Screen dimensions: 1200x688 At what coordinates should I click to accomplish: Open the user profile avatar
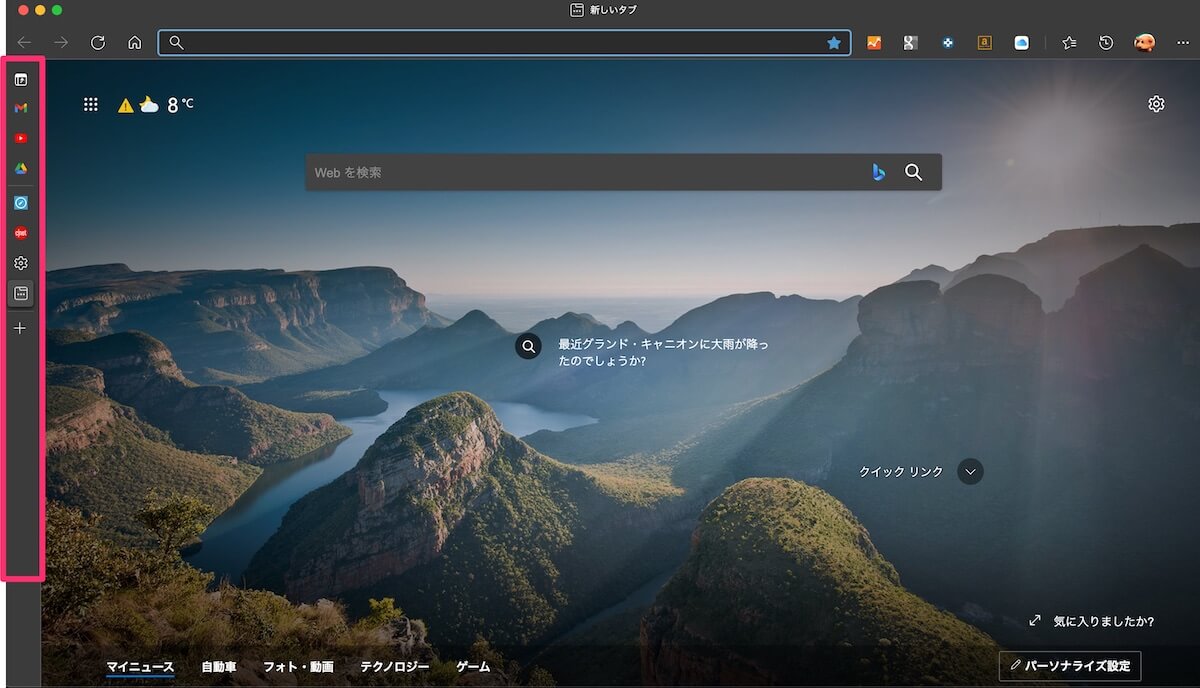1144,43
